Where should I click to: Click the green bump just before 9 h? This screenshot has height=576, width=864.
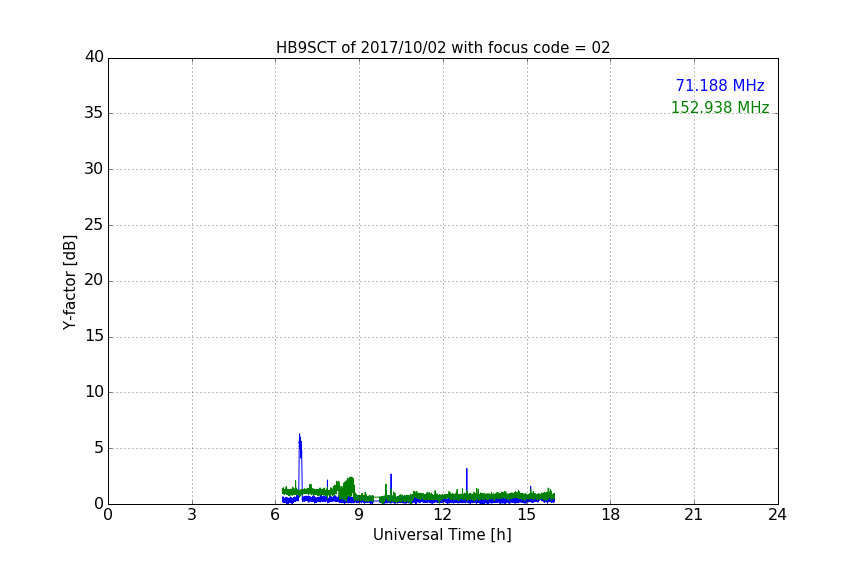[348, 487]
